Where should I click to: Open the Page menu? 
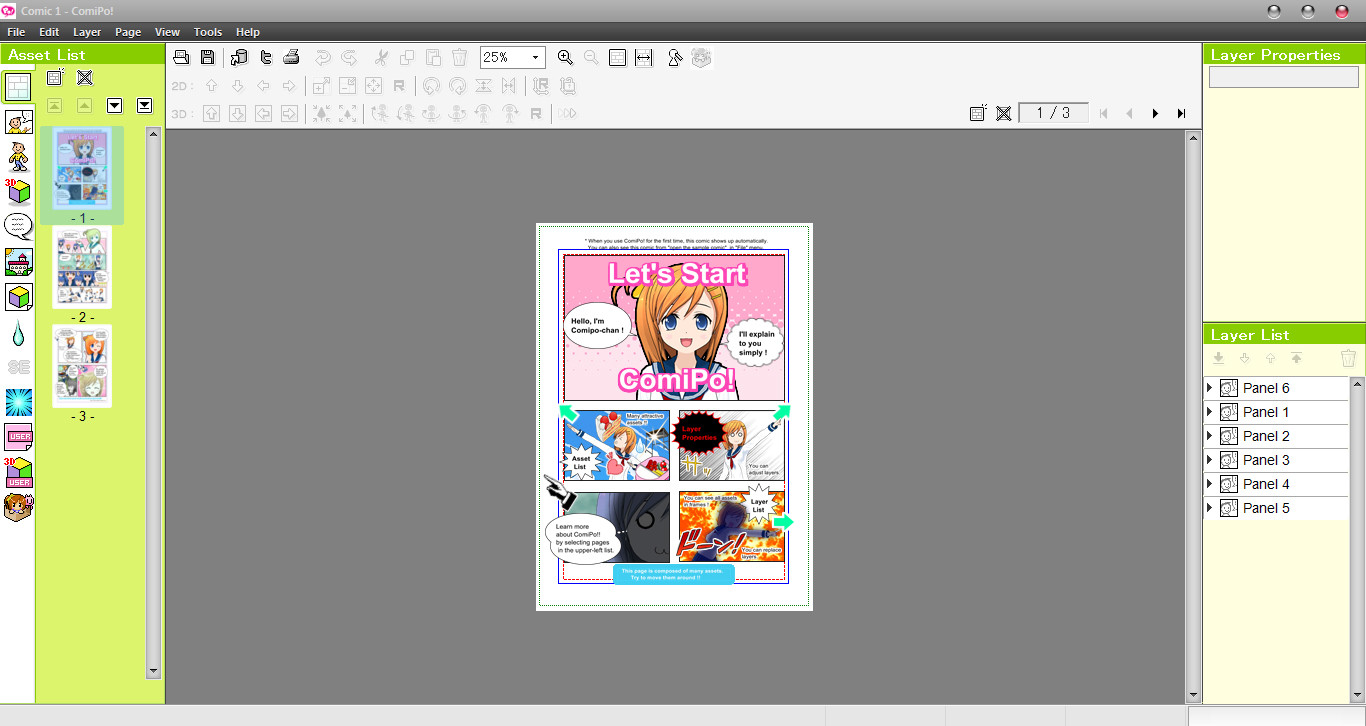click(128, 31)
